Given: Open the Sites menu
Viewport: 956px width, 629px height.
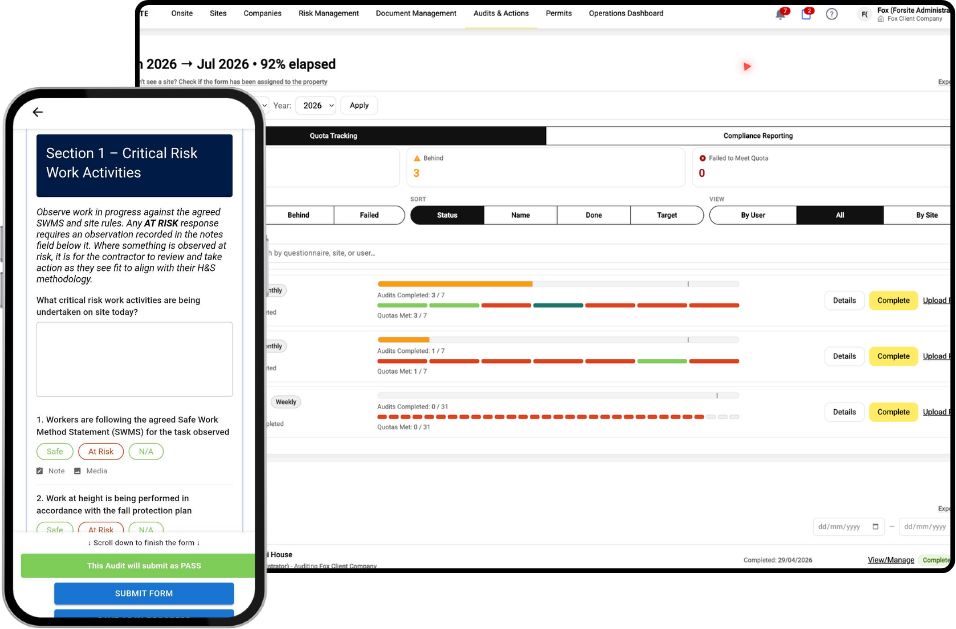Looking at the screenshot, I should (218, 13).
